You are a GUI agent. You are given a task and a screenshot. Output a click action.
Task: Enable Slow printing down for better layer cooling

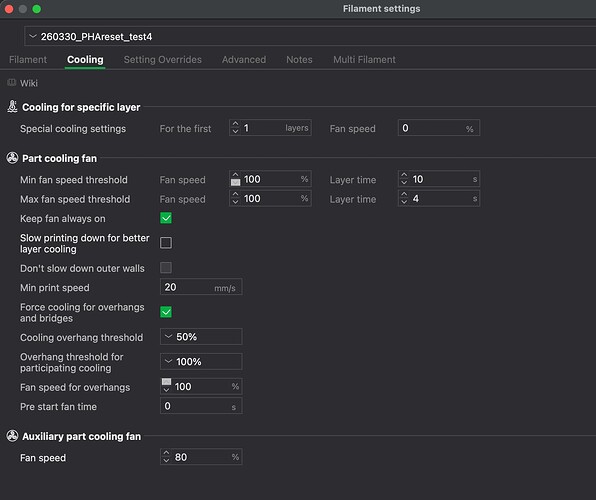[x=166, y=243]
